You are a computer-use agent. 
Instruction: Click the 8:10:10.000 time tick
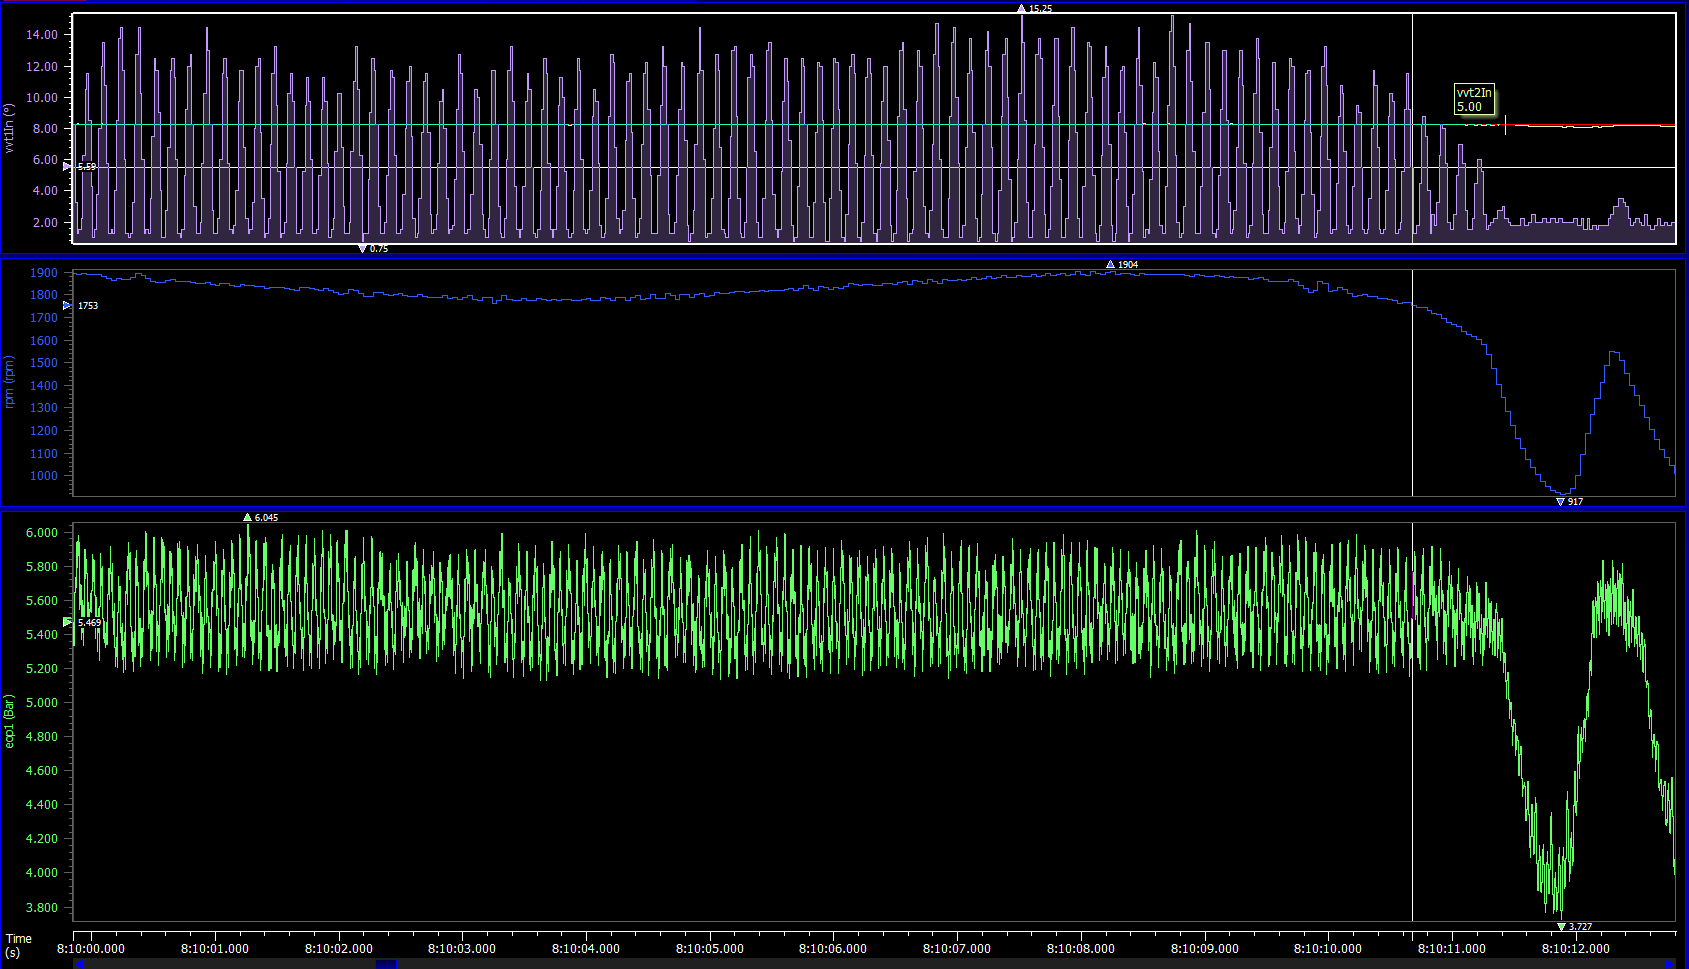pos(1327,948)
